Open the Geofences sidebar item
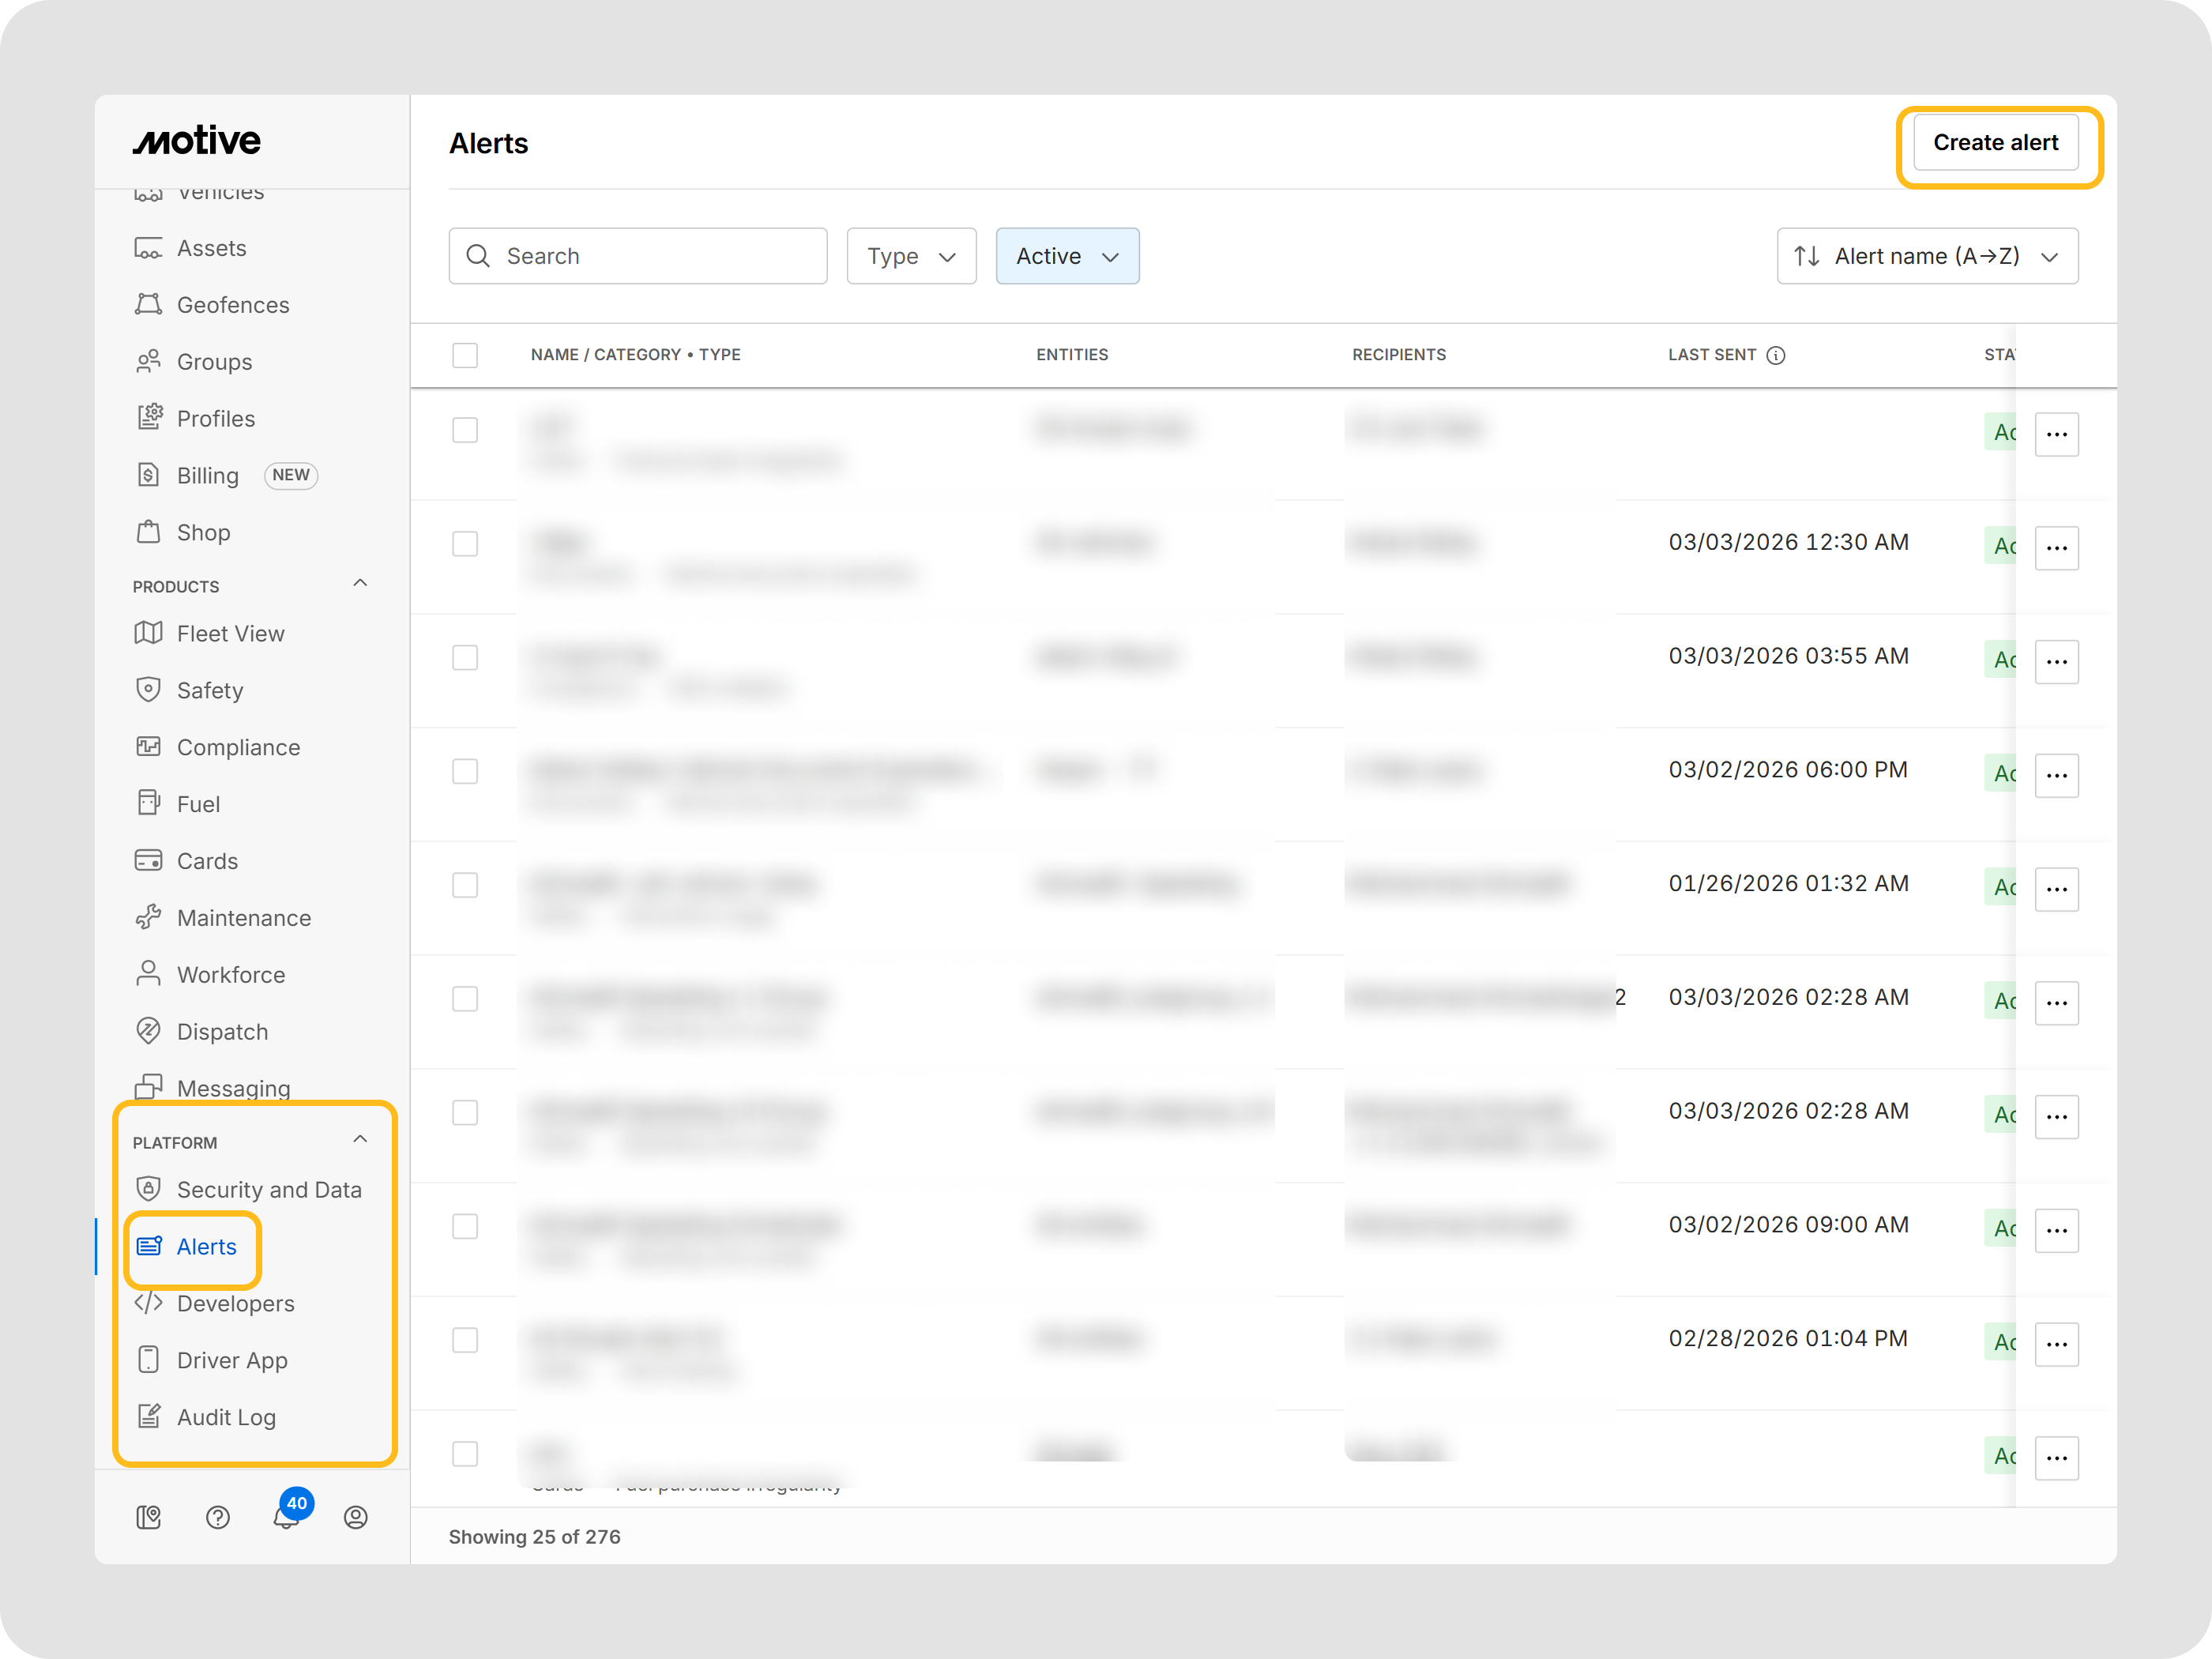Screen dimensions: 2212x1659 click(232, 305)
